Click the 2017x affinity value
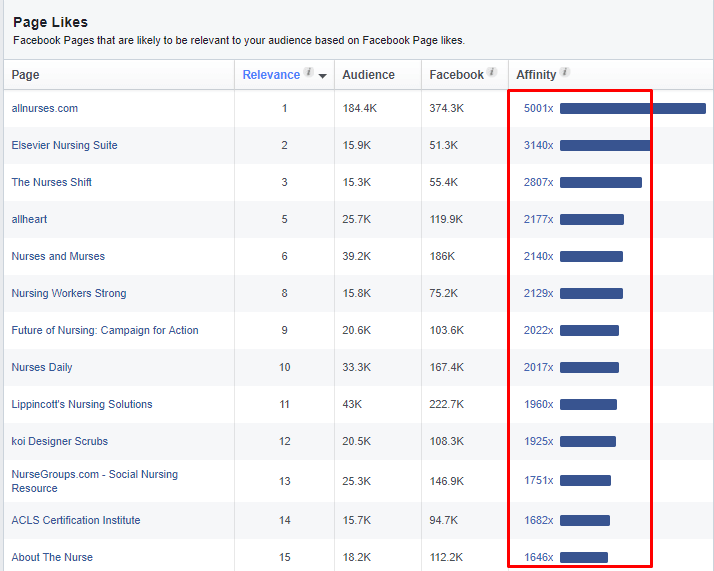The width and height of the screenshot is (714, 571). (539, 367)
